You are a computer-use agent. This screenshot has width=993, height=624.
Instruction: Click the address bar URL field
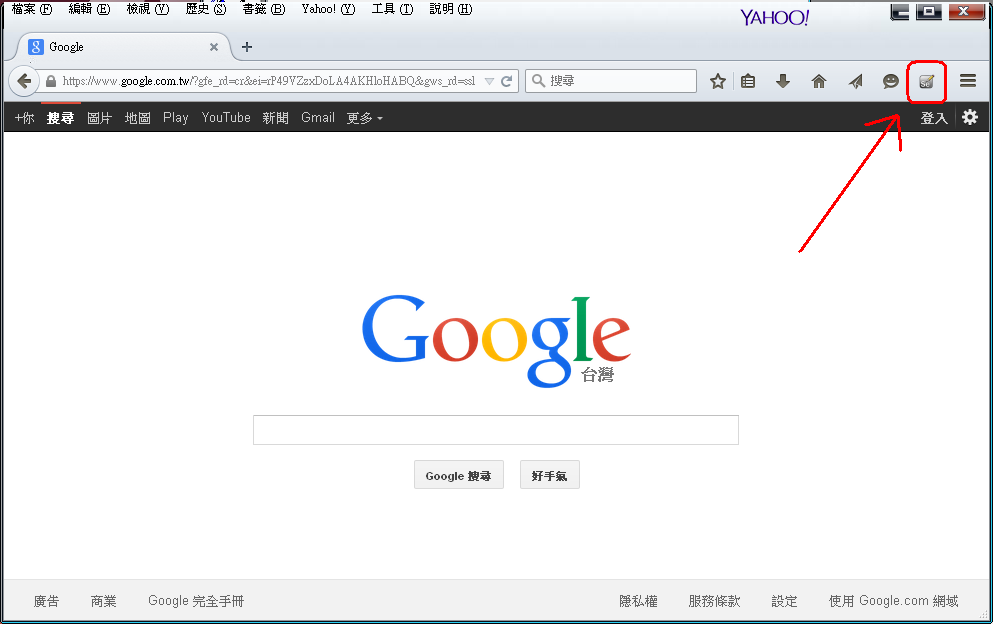269,81
